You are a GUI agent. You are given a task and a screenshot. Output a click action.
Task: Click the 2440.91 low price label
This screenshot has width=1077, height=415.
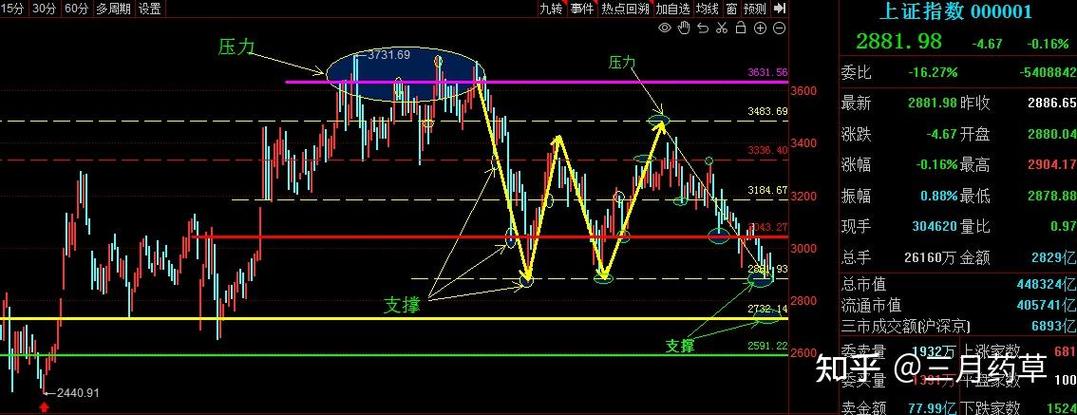[78, 393]
